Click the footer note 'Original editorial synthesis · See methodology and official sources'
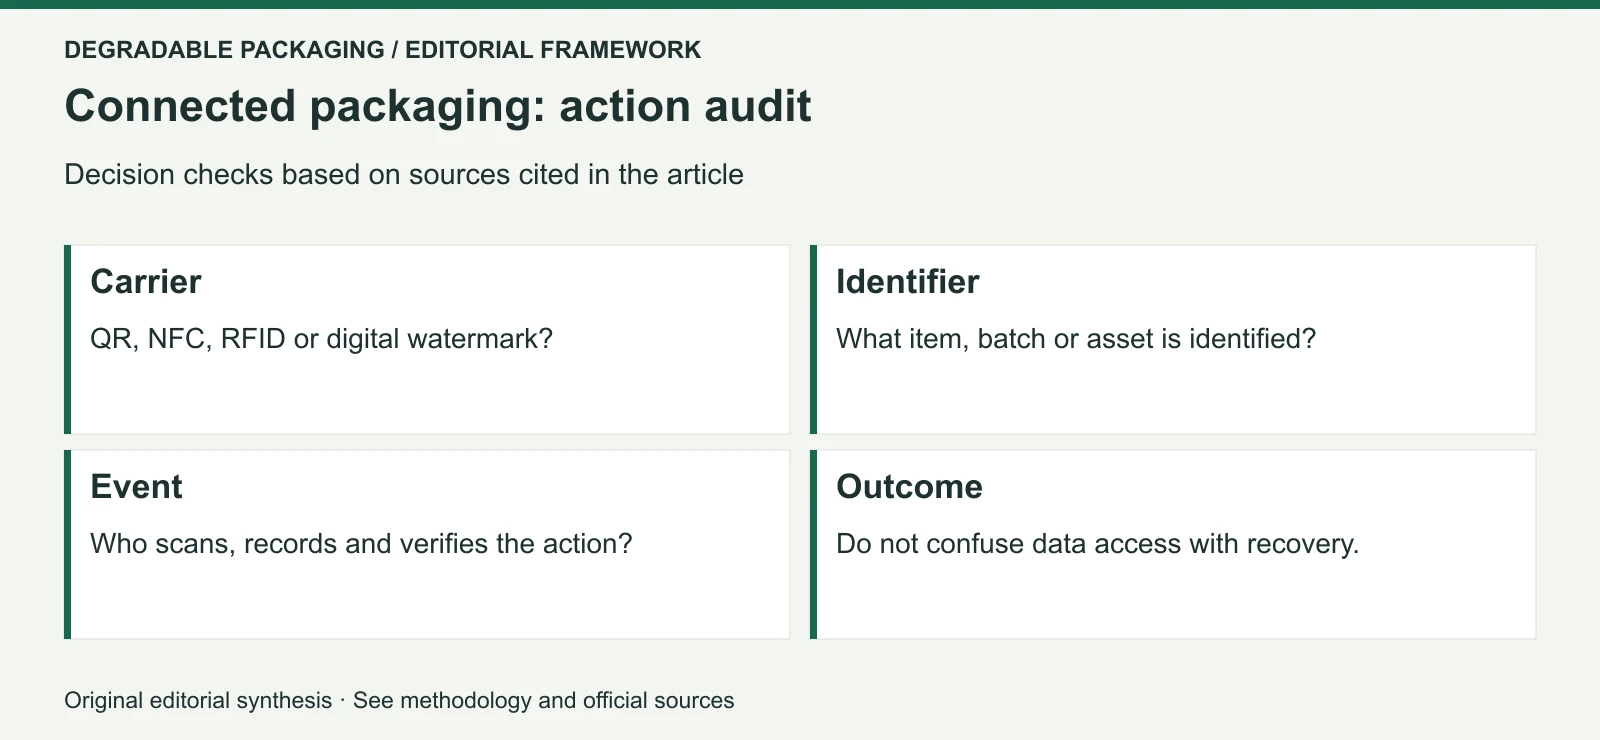The width and height of the screenshot is (1600, 740). pos(399,700)
